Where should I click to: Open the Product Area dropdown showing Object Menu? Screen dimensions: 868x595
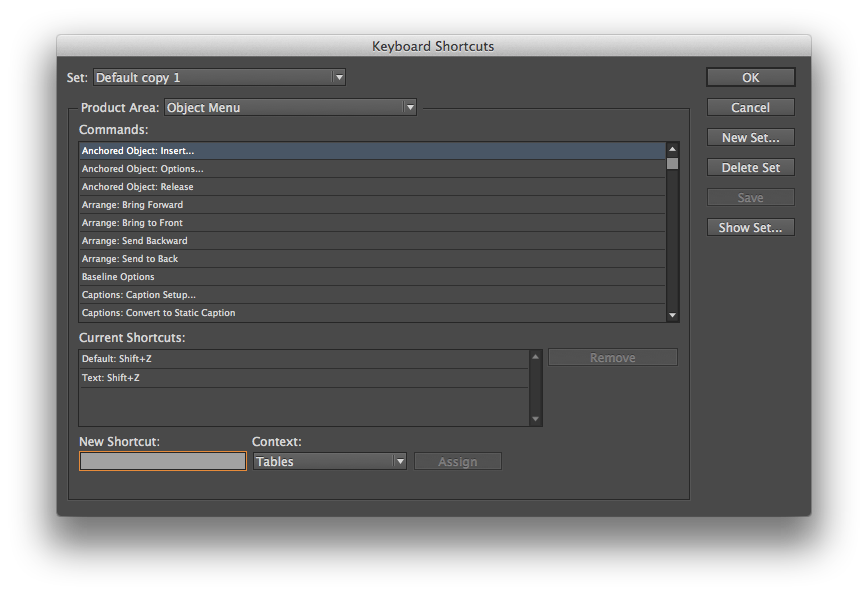[x=290, y=107]
